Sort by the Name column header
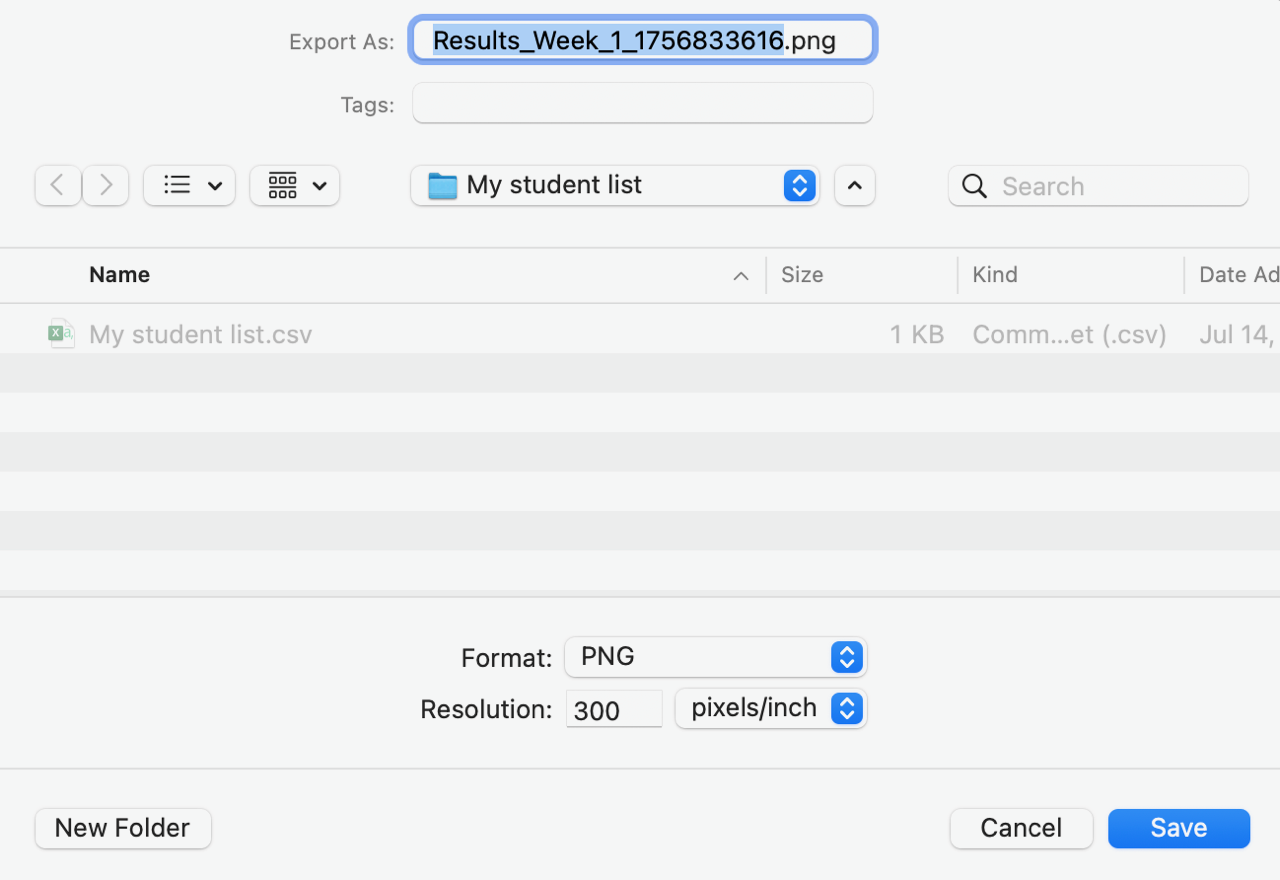 (120, 275)
